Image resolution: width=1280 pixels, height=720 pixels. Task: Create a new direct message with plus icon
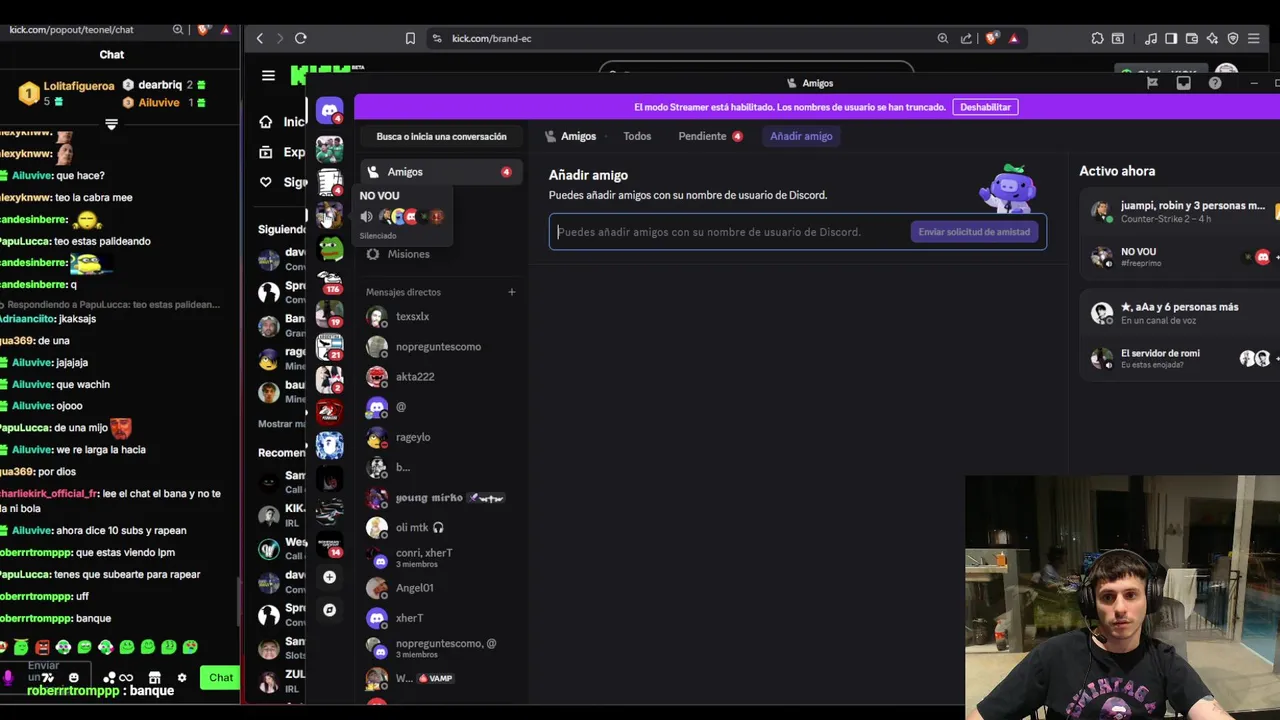[511, 292]
